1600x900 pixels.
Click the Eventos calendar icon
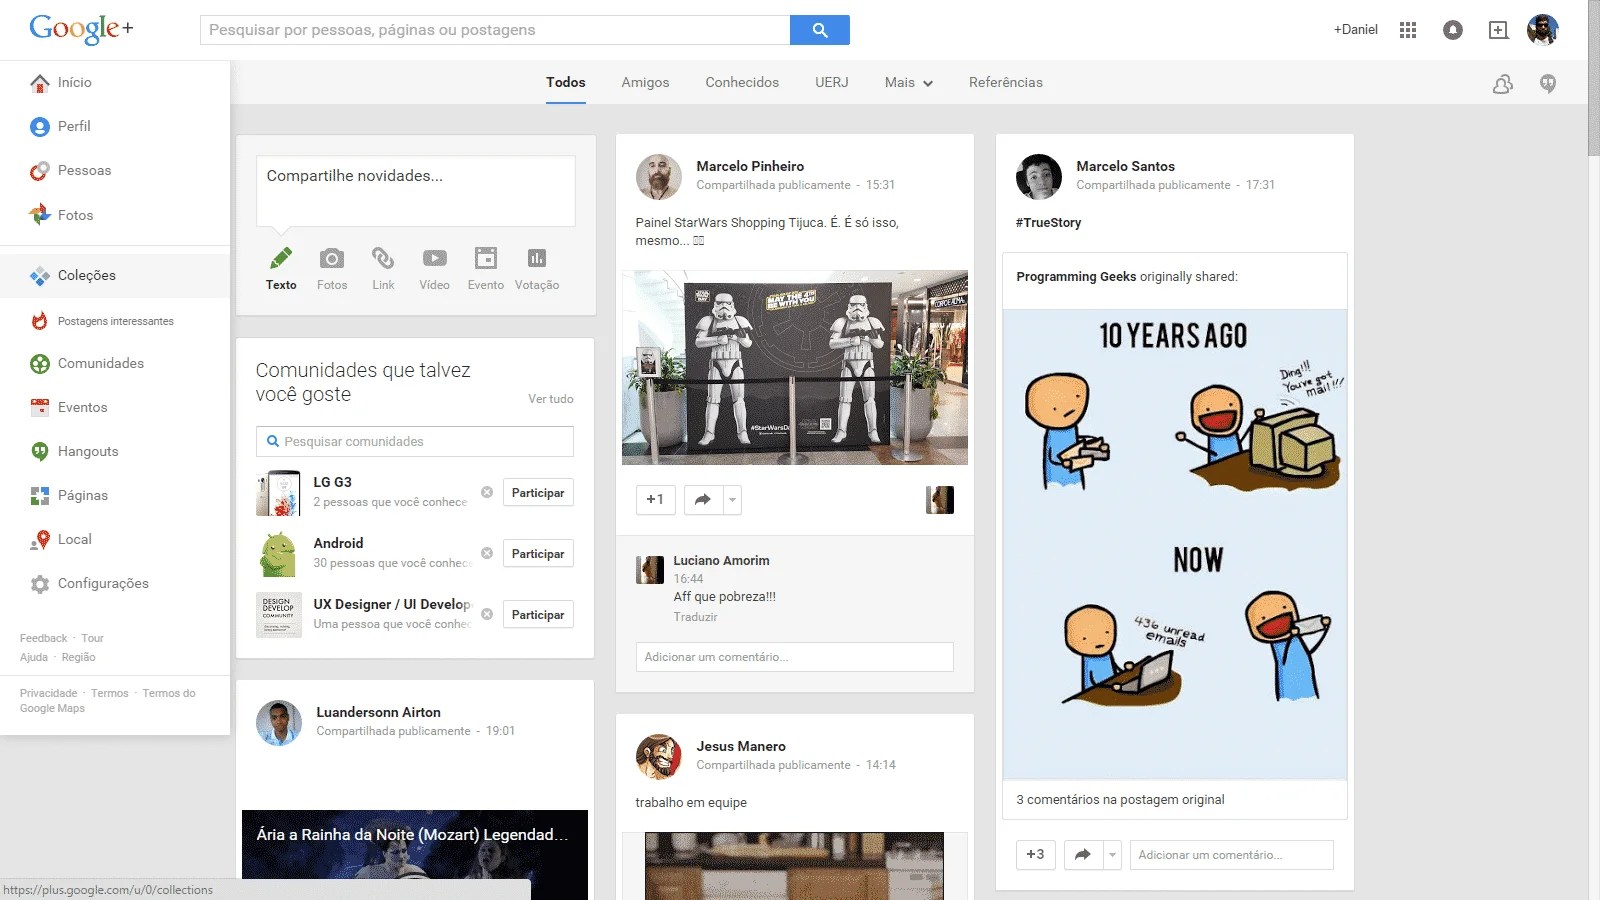click(x=40, y=408)
